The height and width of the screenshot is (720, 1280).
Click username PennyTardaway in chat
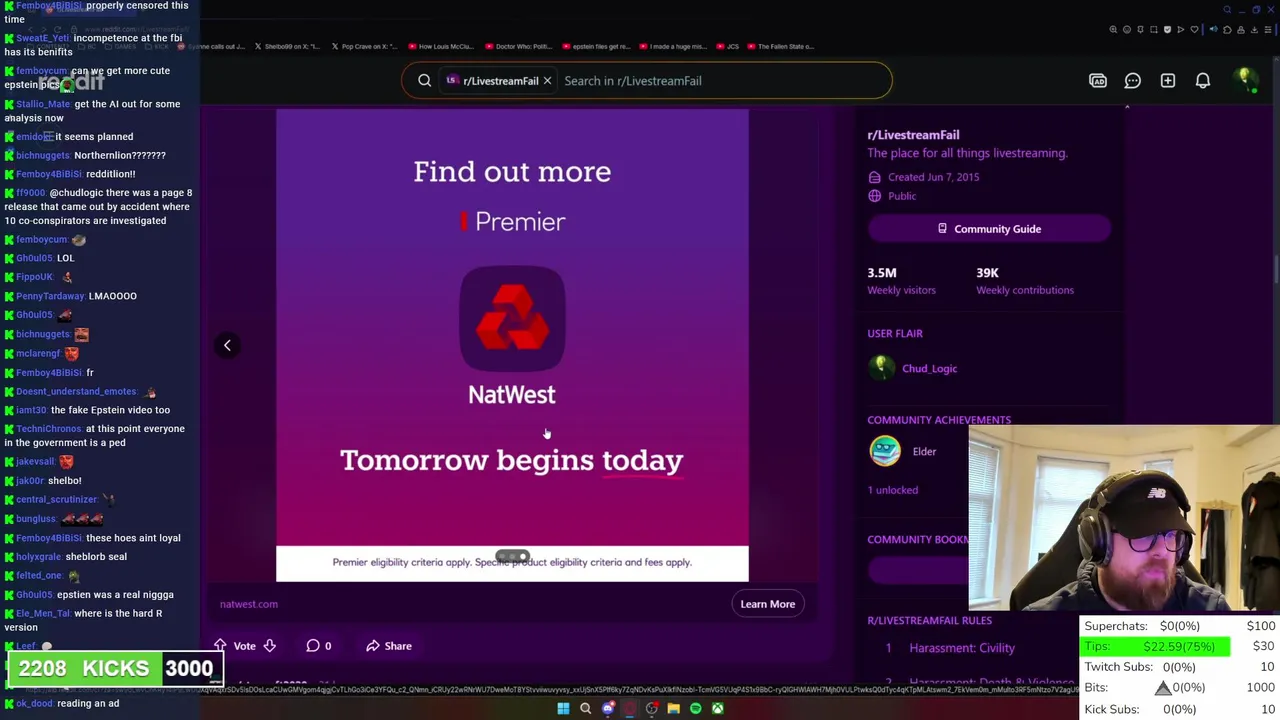pyautogui.click(x=50, y=296)
